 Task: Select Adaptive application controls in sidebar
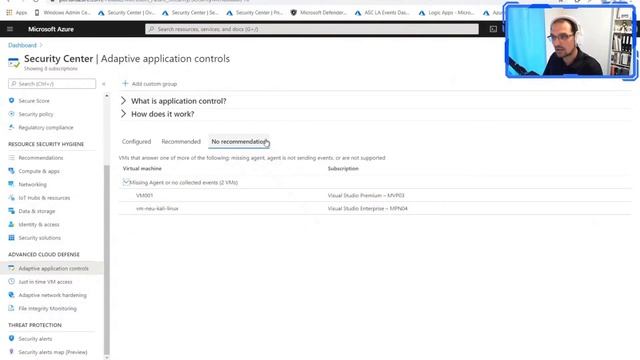point(53,268)
